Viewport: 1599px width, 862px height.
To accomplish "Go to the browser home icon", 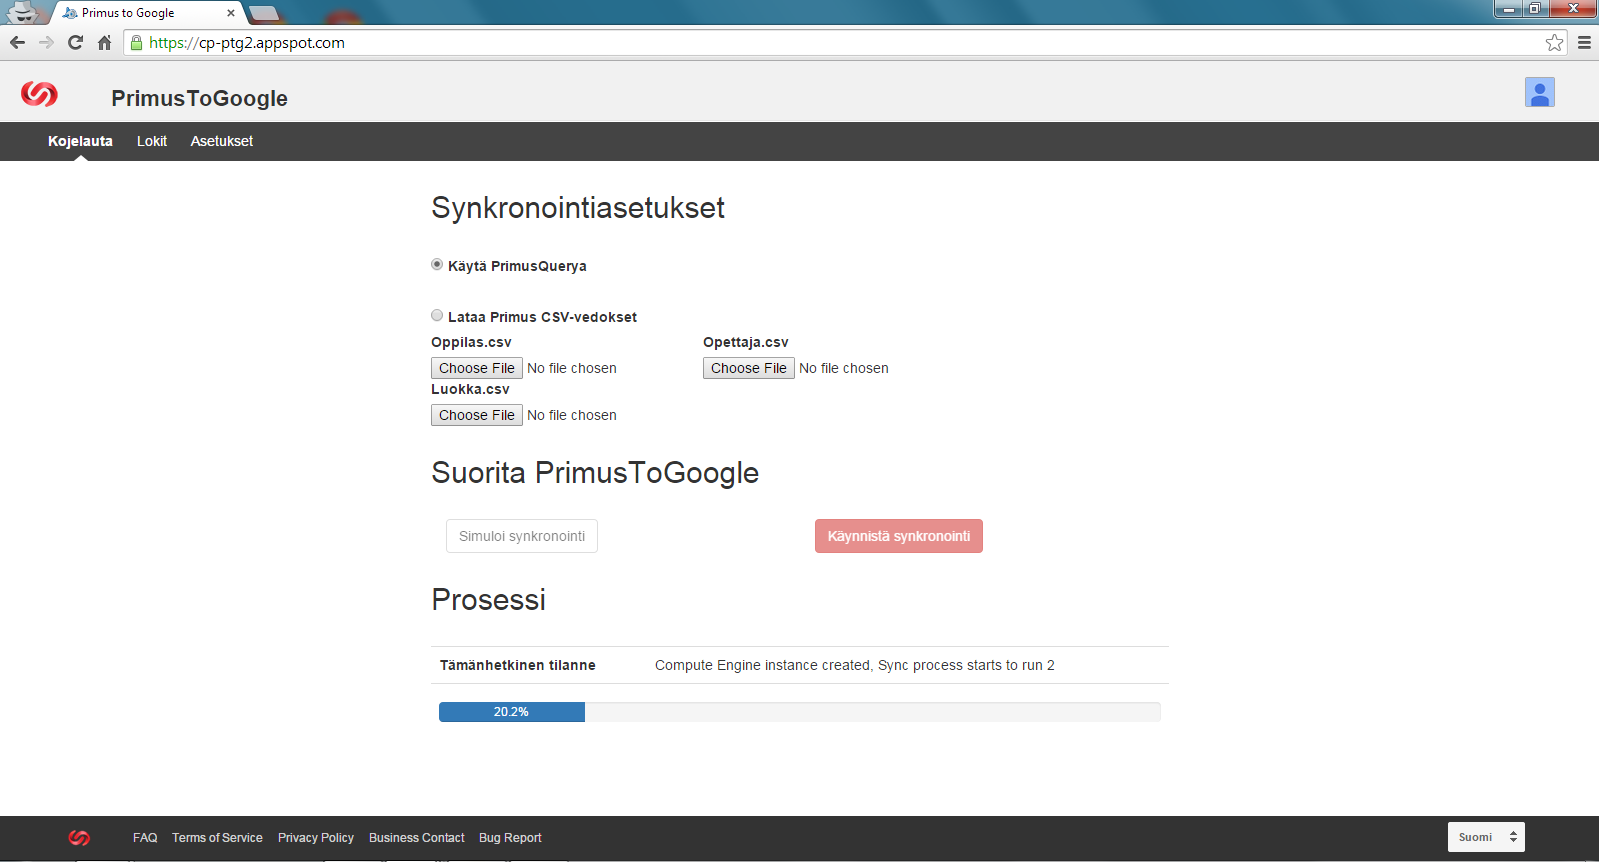I will [104, 42].
